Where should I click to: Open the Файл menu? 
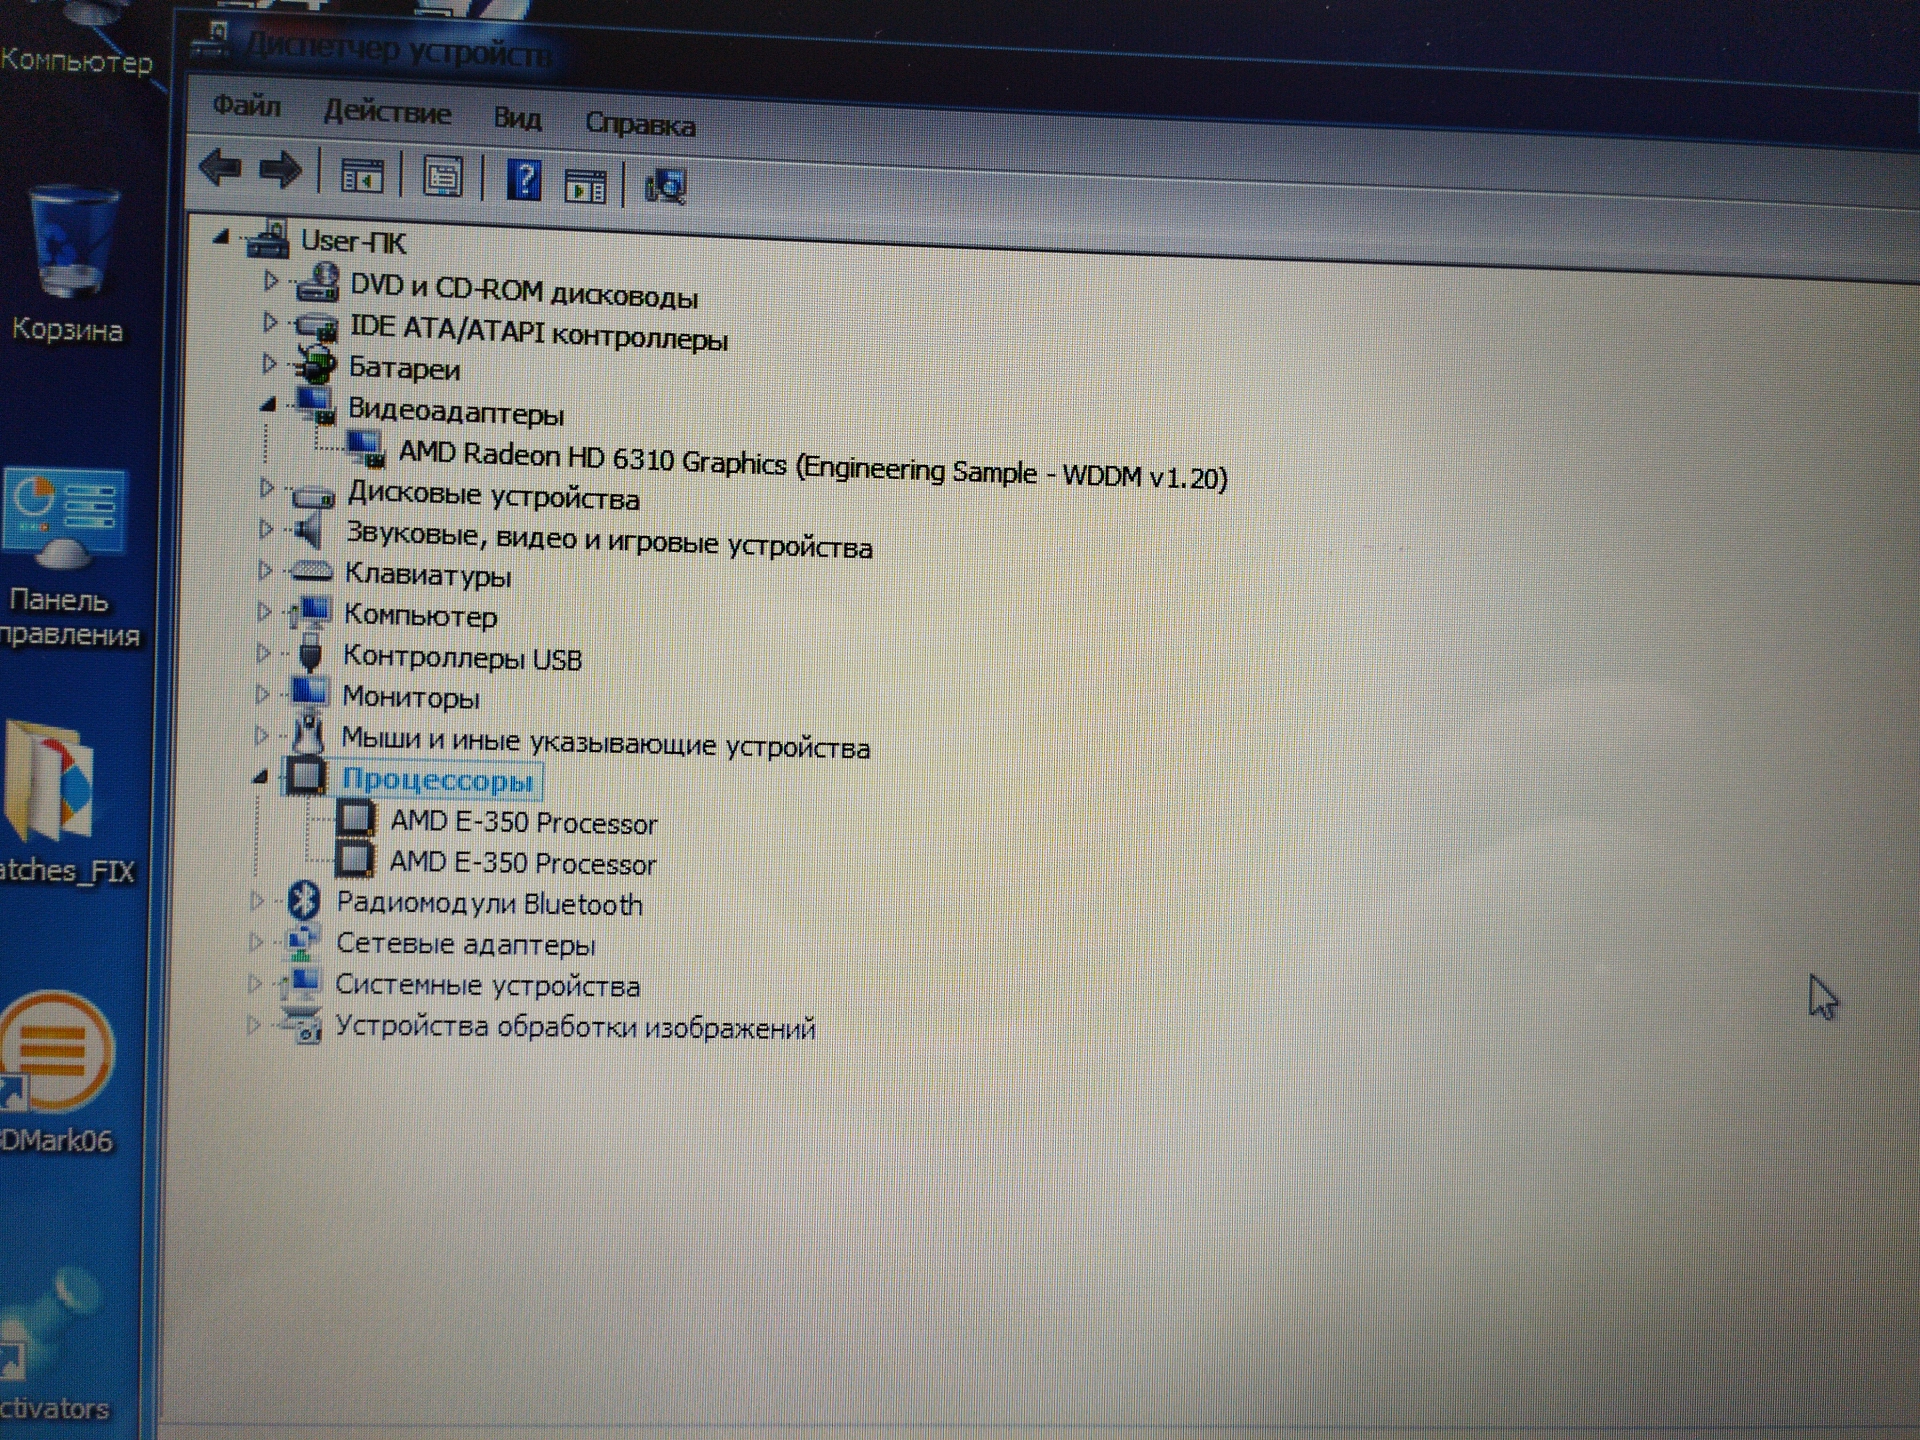[247, 105]
